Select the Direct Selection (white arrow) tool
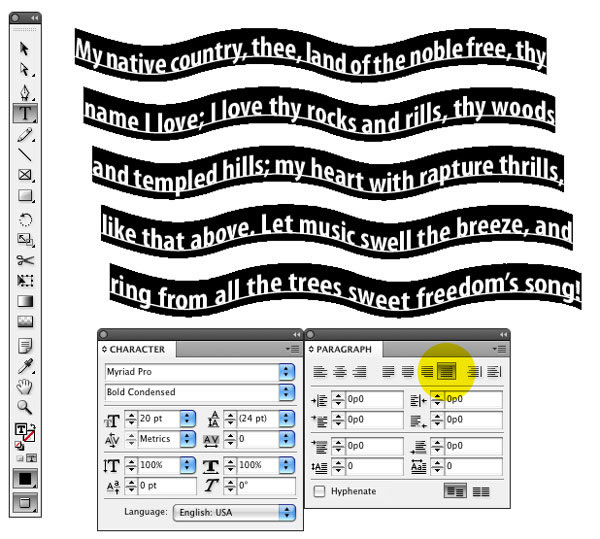 [x=24, y=70]
